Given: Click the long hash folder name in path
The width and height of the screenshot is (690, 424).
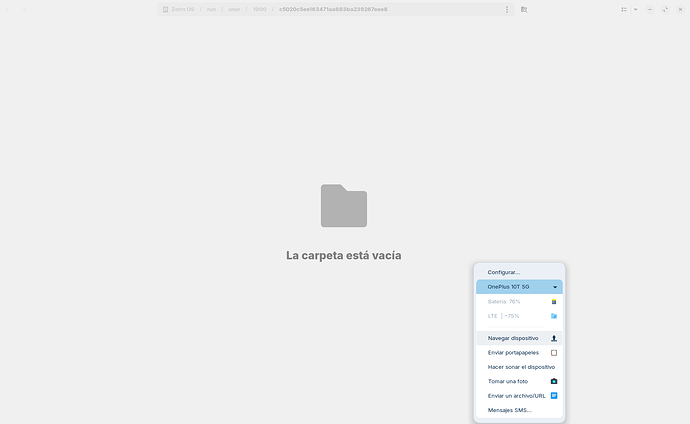Looking at the screenshot, I should (333, 9).
